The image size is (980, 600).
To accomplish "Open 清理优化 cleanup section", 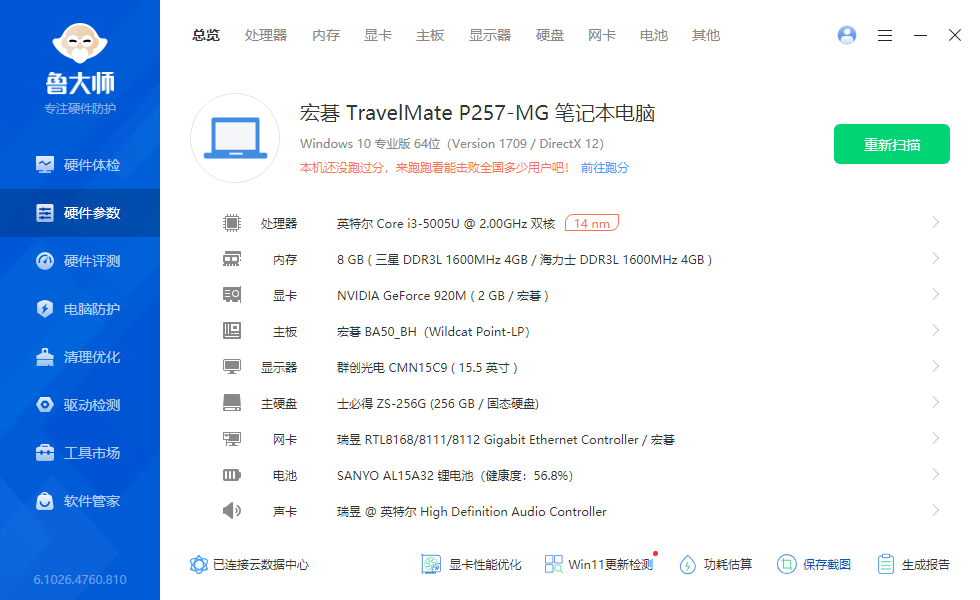I will point(79,358).
